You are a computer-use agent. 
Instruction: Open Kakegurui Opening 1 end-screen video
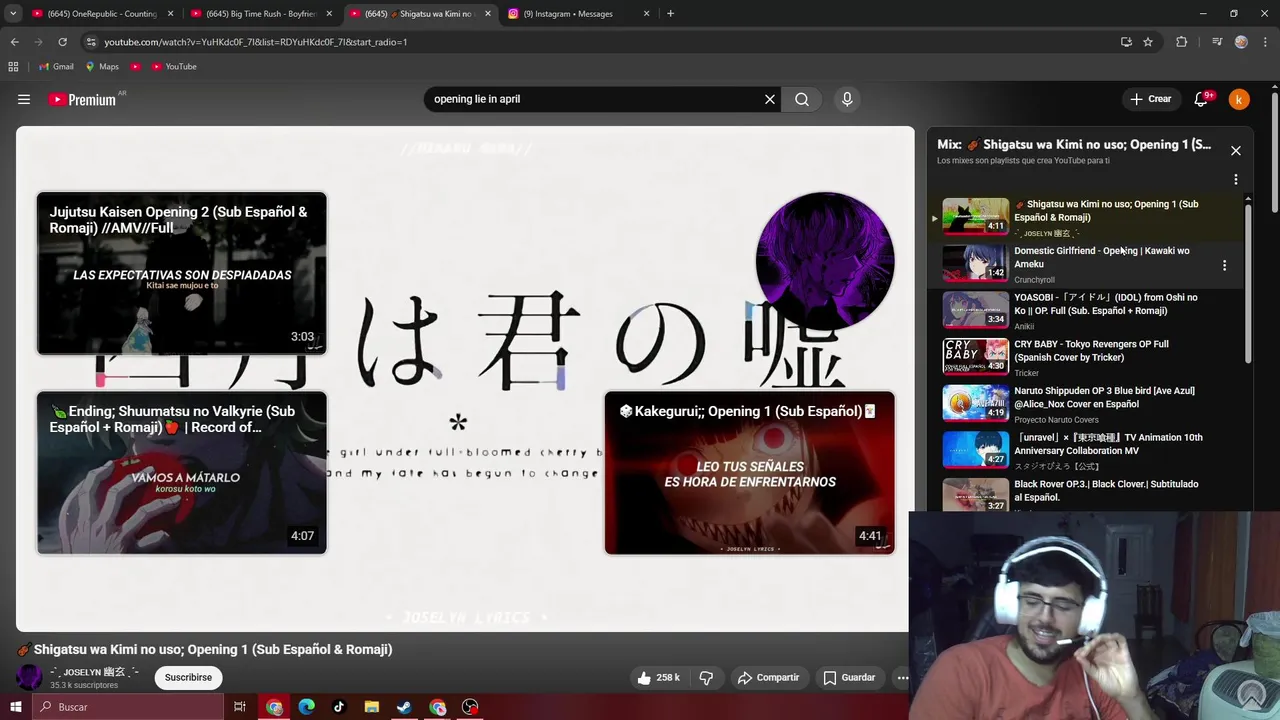tap(750, 472)
